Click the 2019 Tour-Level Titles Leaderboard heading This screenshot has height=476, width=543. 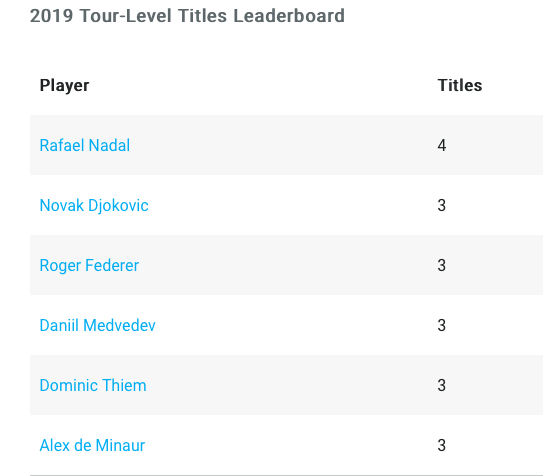pyautogui.click(x=187, y=16)
